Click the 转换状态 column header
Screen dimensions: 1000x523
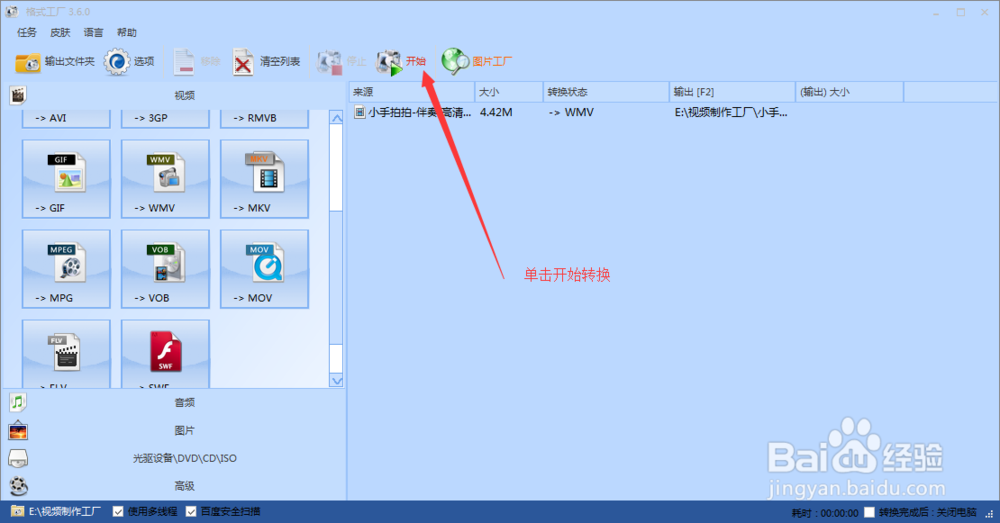[x=606, y=92]
